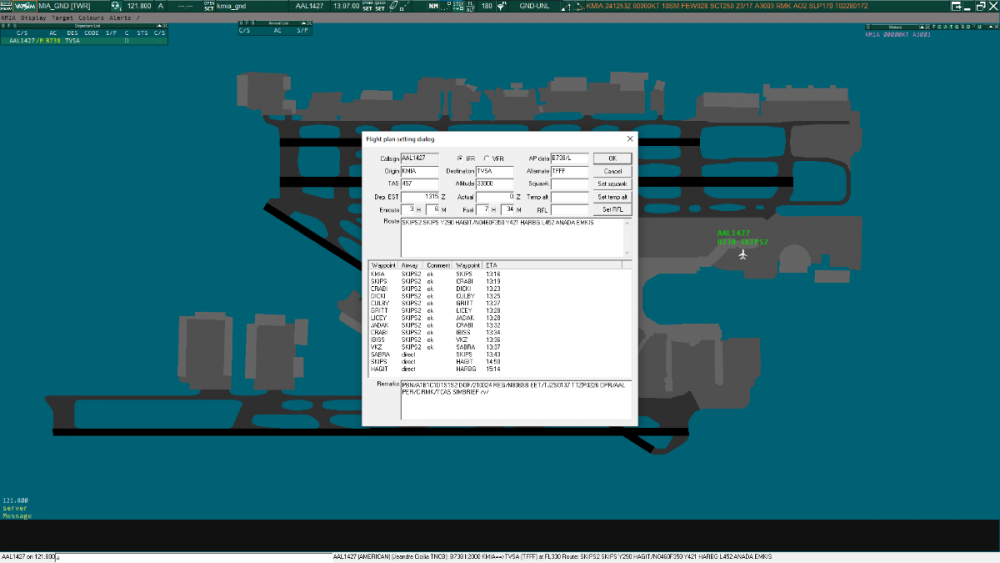Viewport: 1000px width, 563px height.
Task: Click the KMIA METAR text in toolbar
Action: point(727,6)
